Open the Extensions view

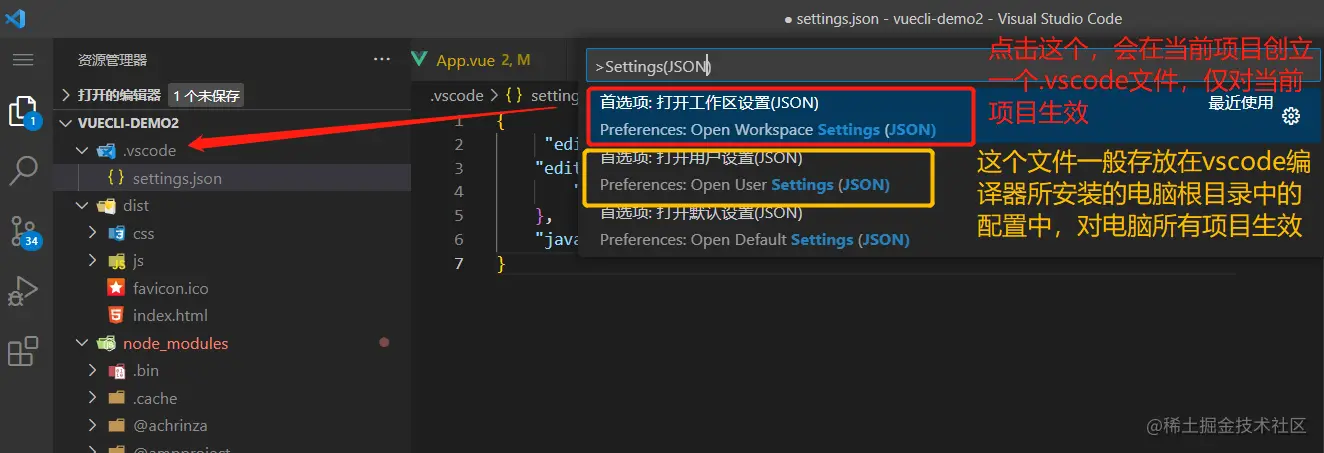[22, 352]
